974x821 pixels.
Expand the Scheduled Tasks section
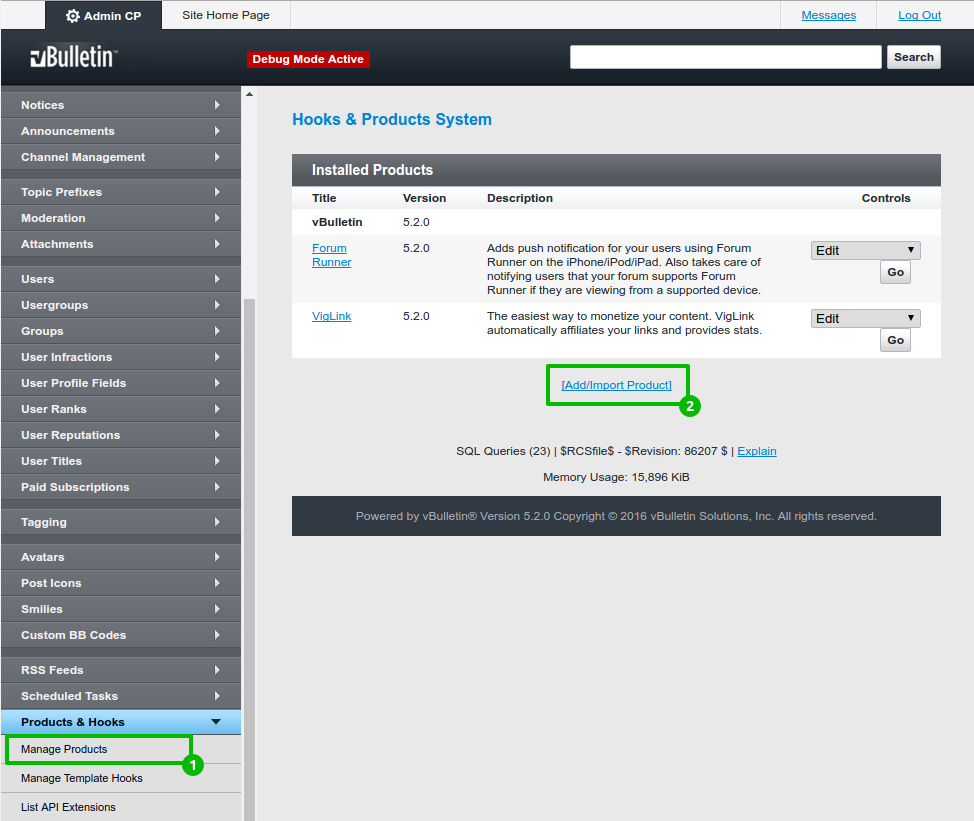[x=121, y=696]
